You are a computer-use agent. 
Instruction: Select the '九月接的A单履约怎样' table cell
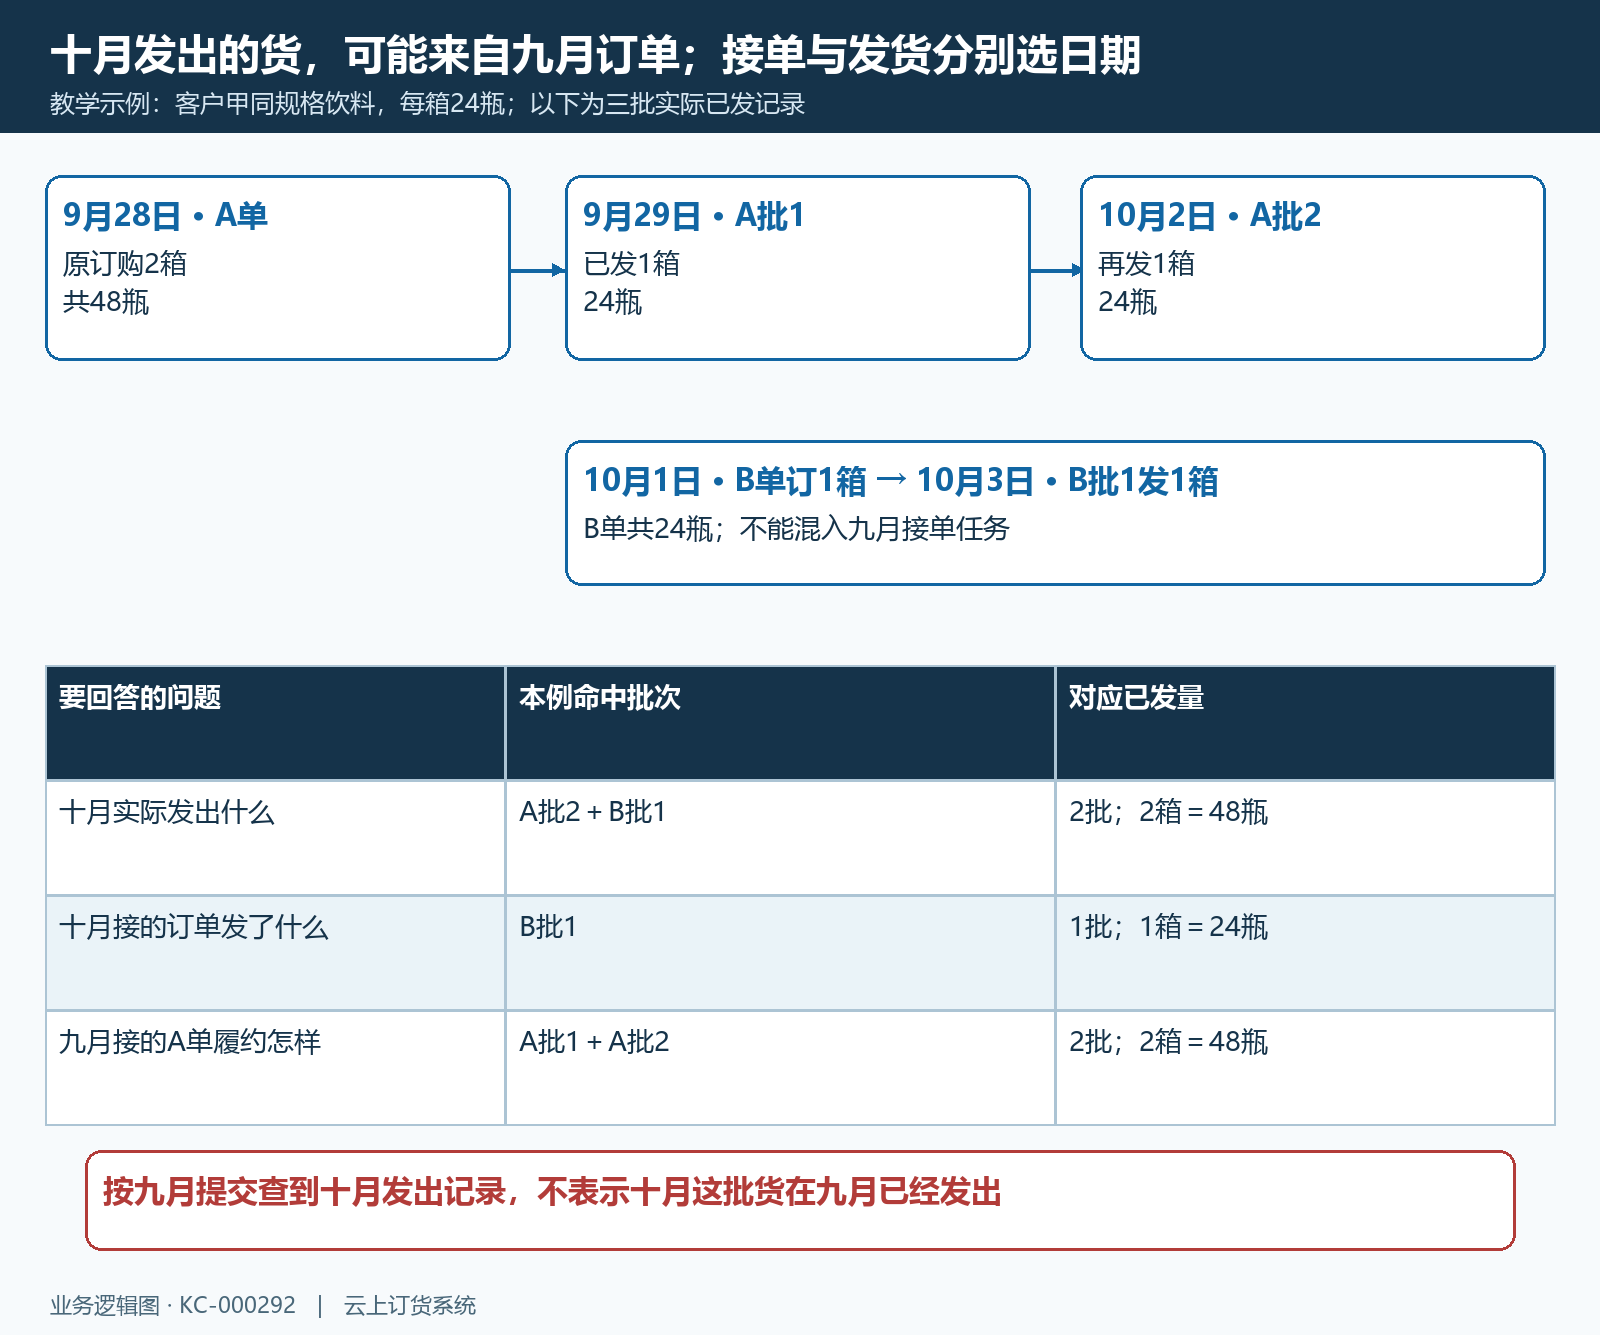point(275,1068)
